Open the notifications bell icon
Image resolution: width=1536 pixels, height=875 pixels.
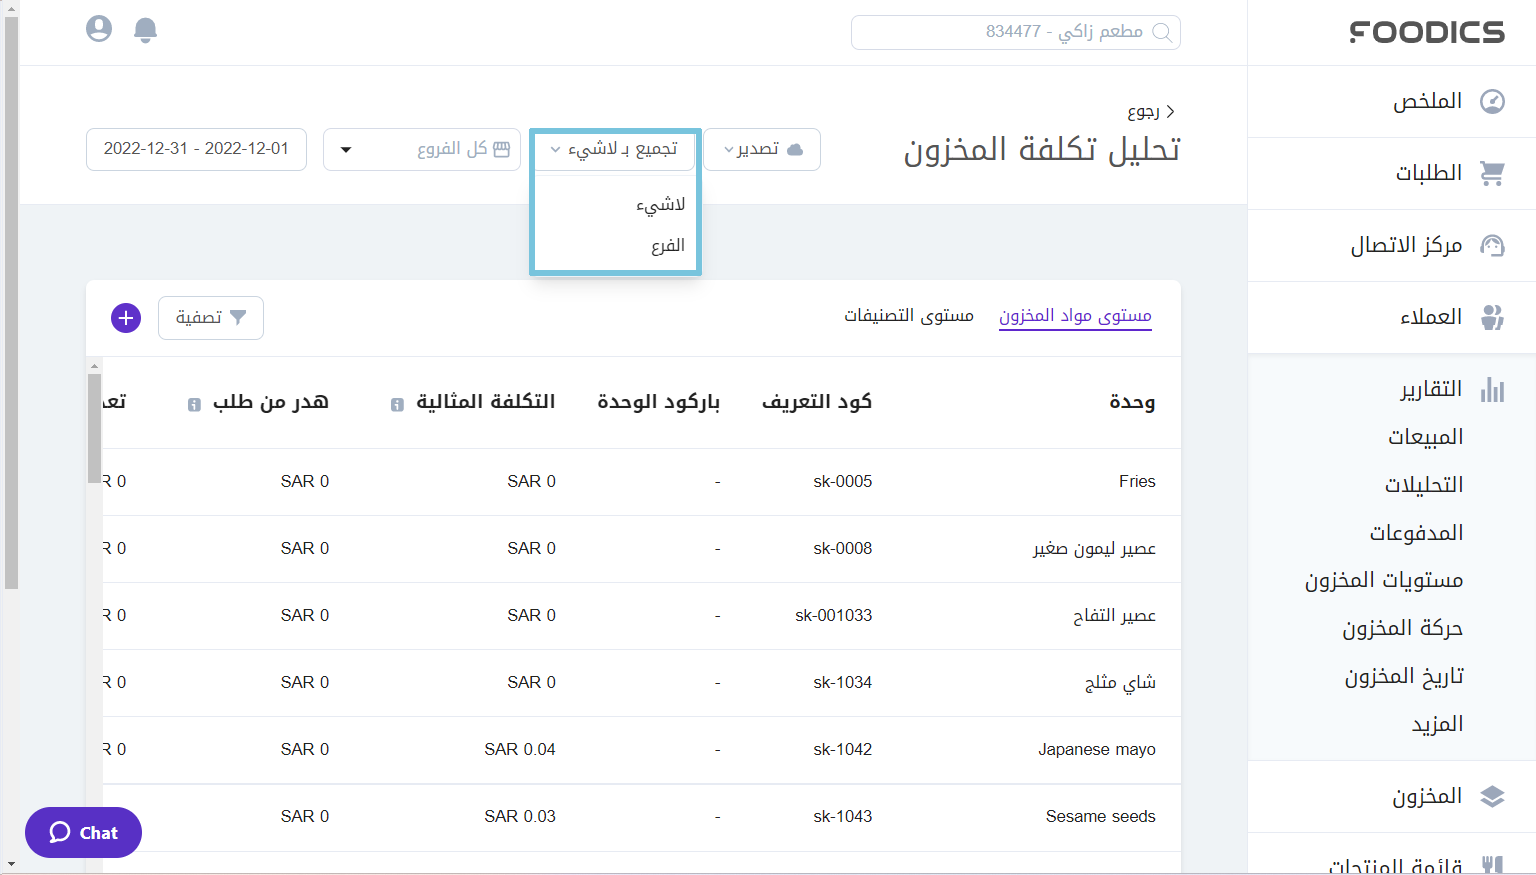tap(145, 29)
